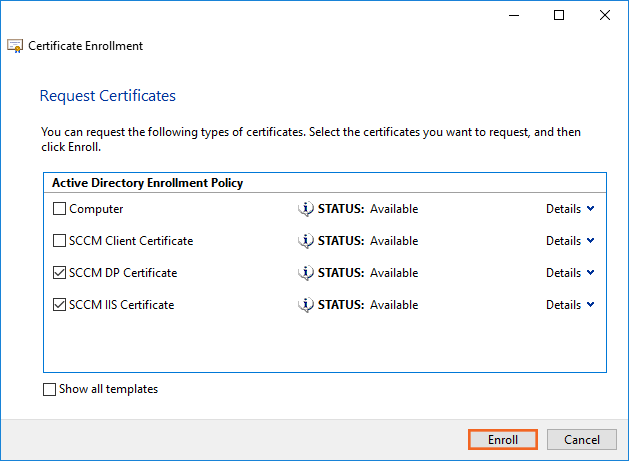
Task: Select the SCCM IIS Certificate label
Action: (x=121, y=305)
